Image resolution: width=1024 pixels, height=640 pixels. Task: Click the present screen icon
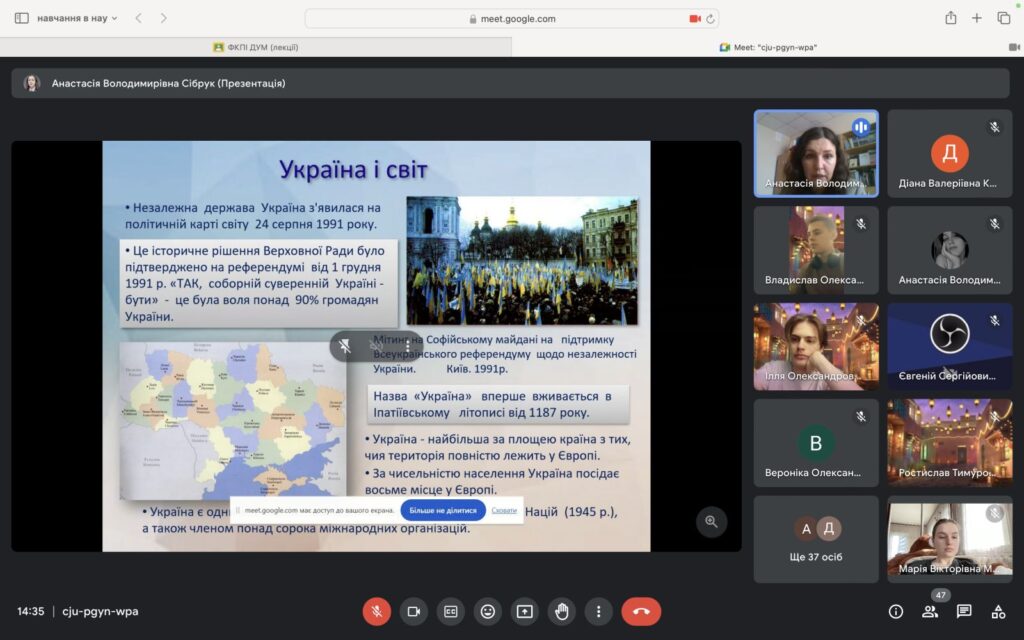[x=525, y=611]
